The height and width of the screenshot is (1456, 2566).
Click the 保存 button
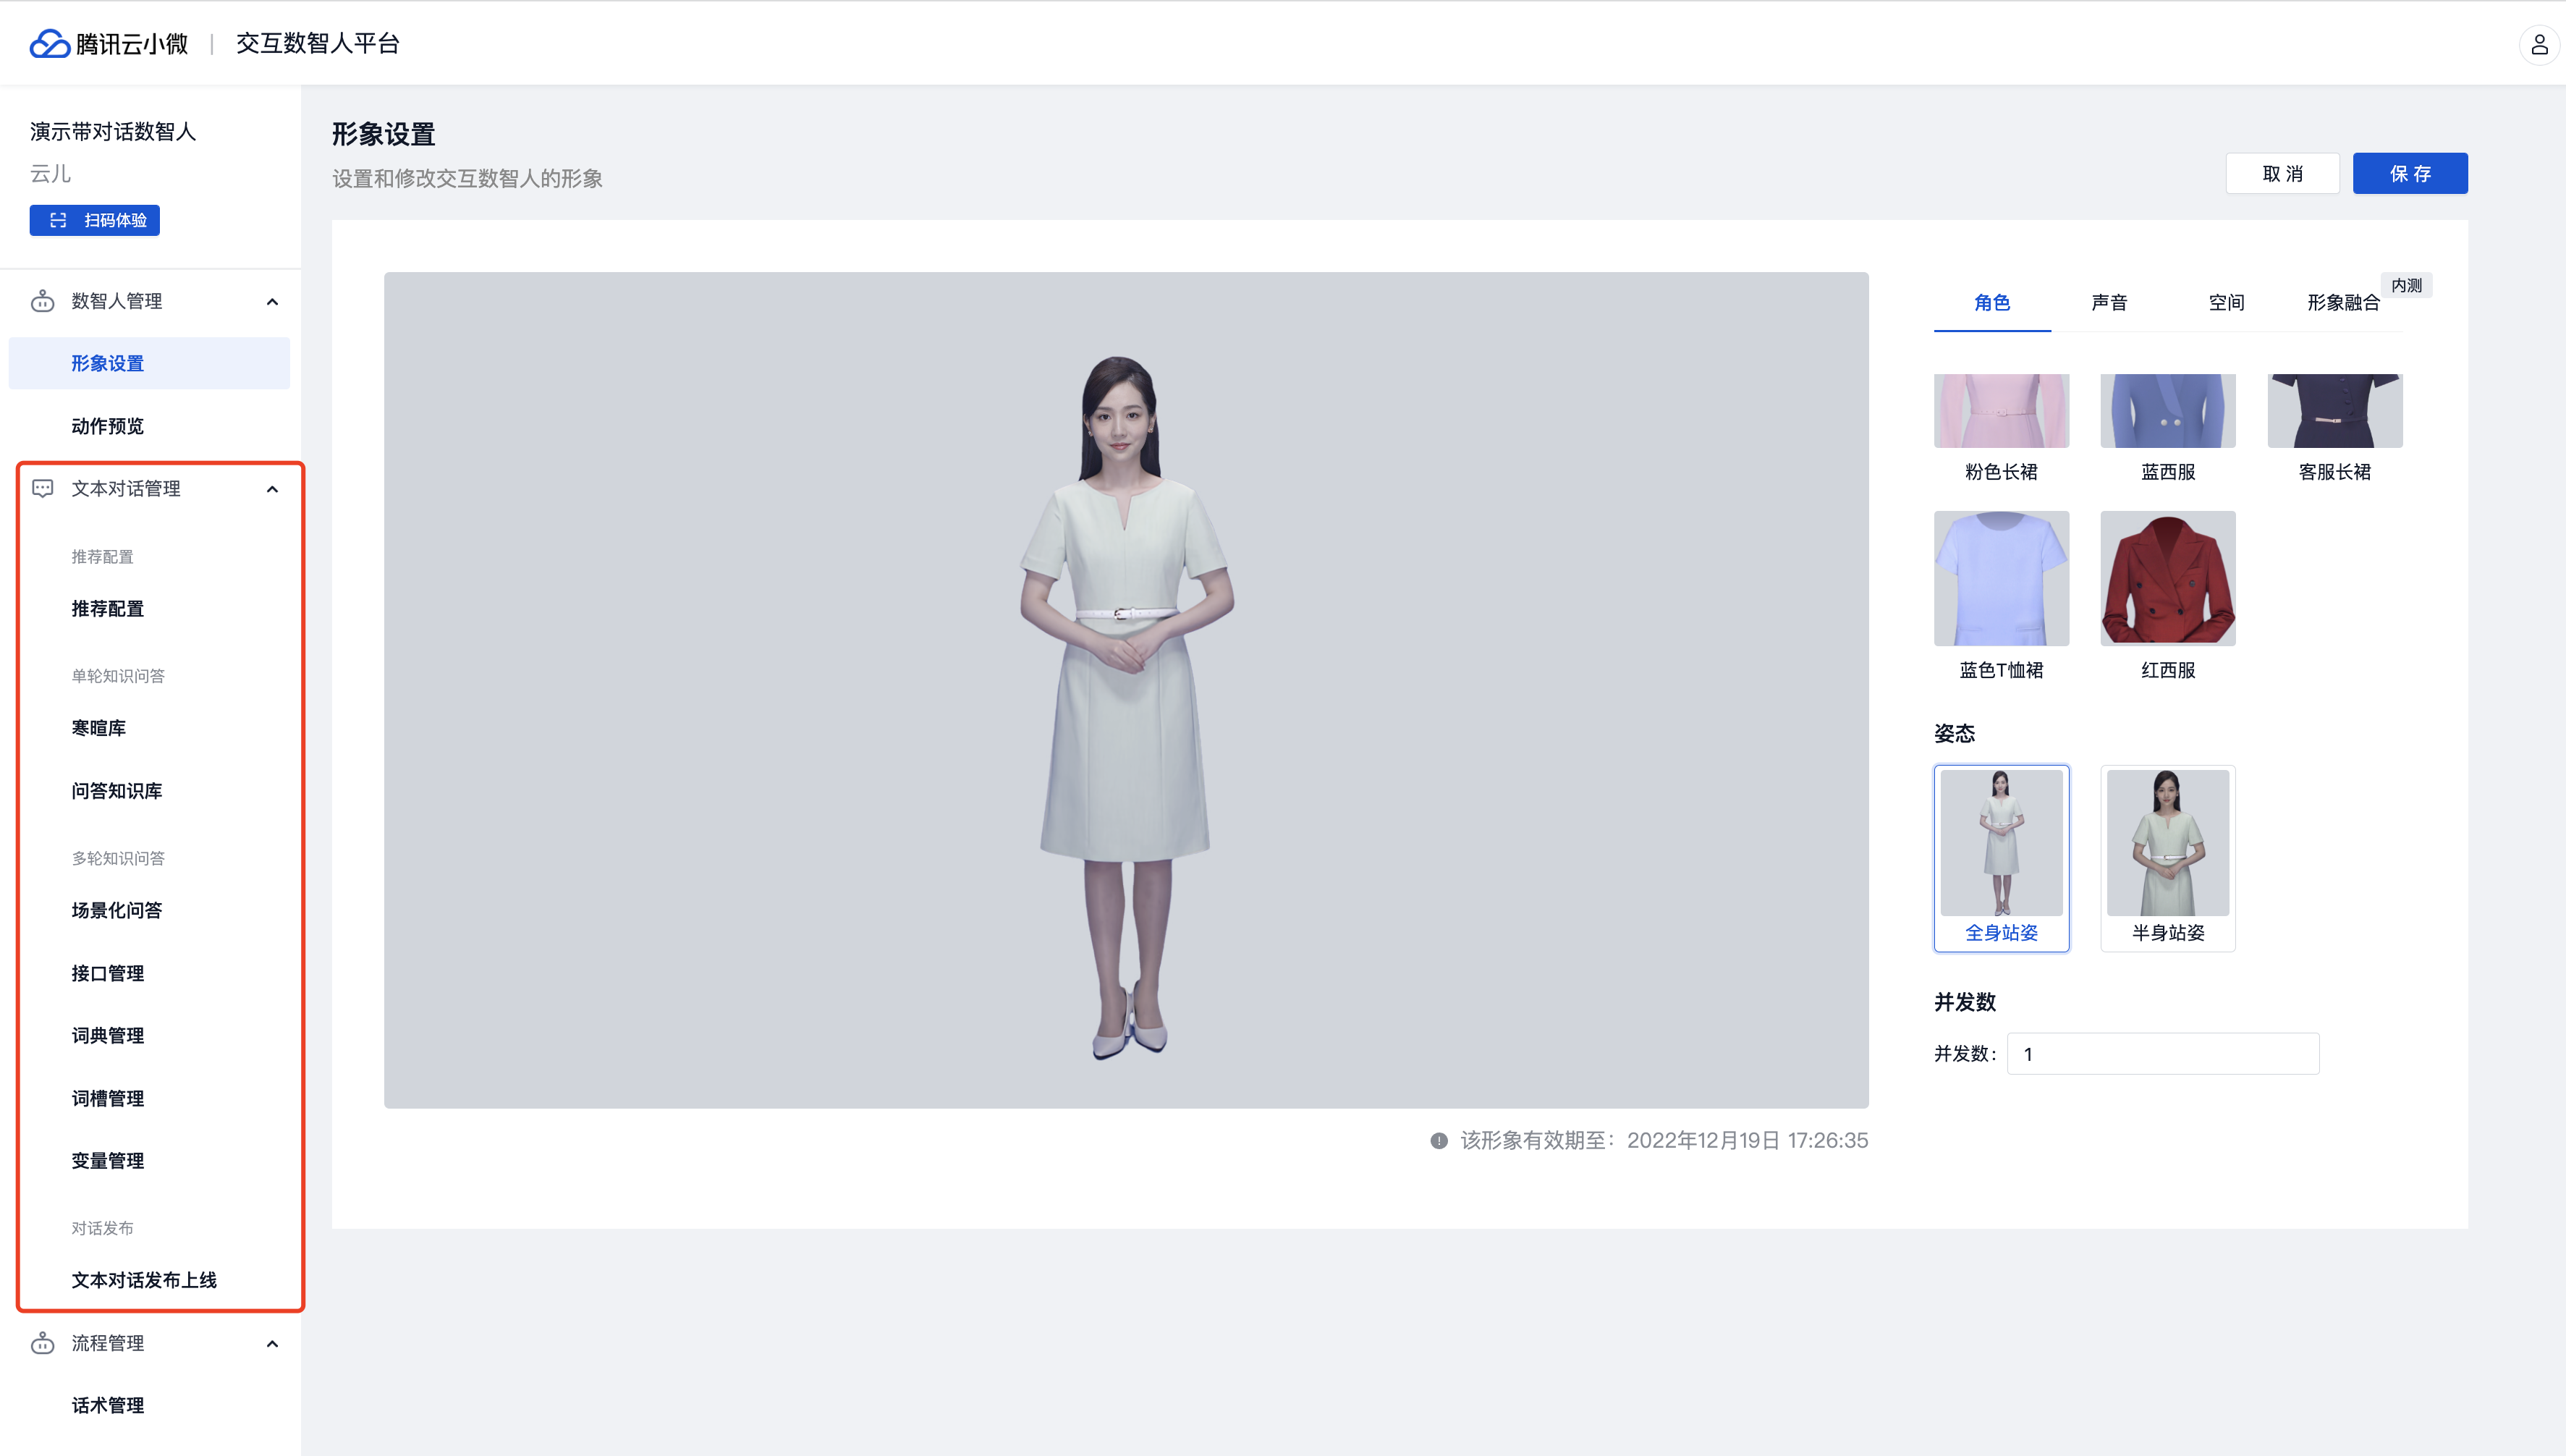tap(2409, 174)
